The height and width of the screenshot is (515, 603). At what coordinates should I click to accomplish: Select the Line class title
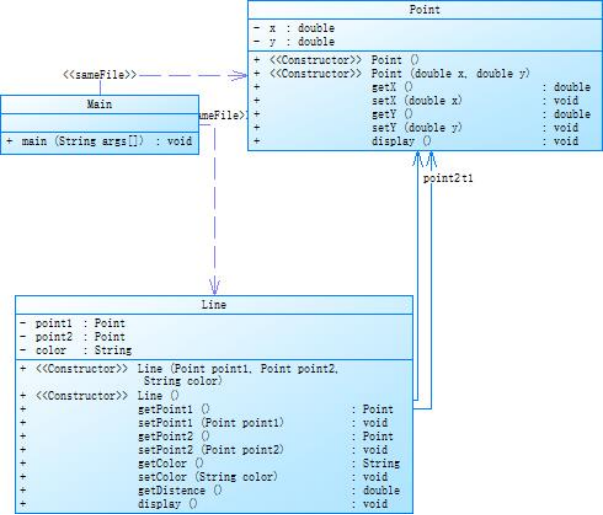[x=214, y=305]
